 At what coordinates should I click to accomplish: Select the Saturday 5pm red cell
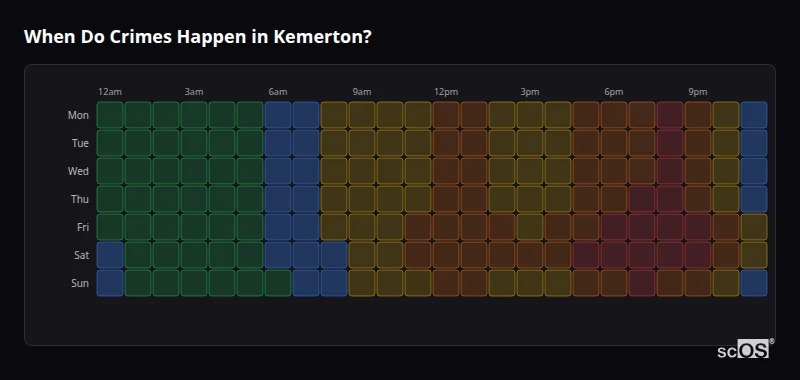click(x=586, y=255)
